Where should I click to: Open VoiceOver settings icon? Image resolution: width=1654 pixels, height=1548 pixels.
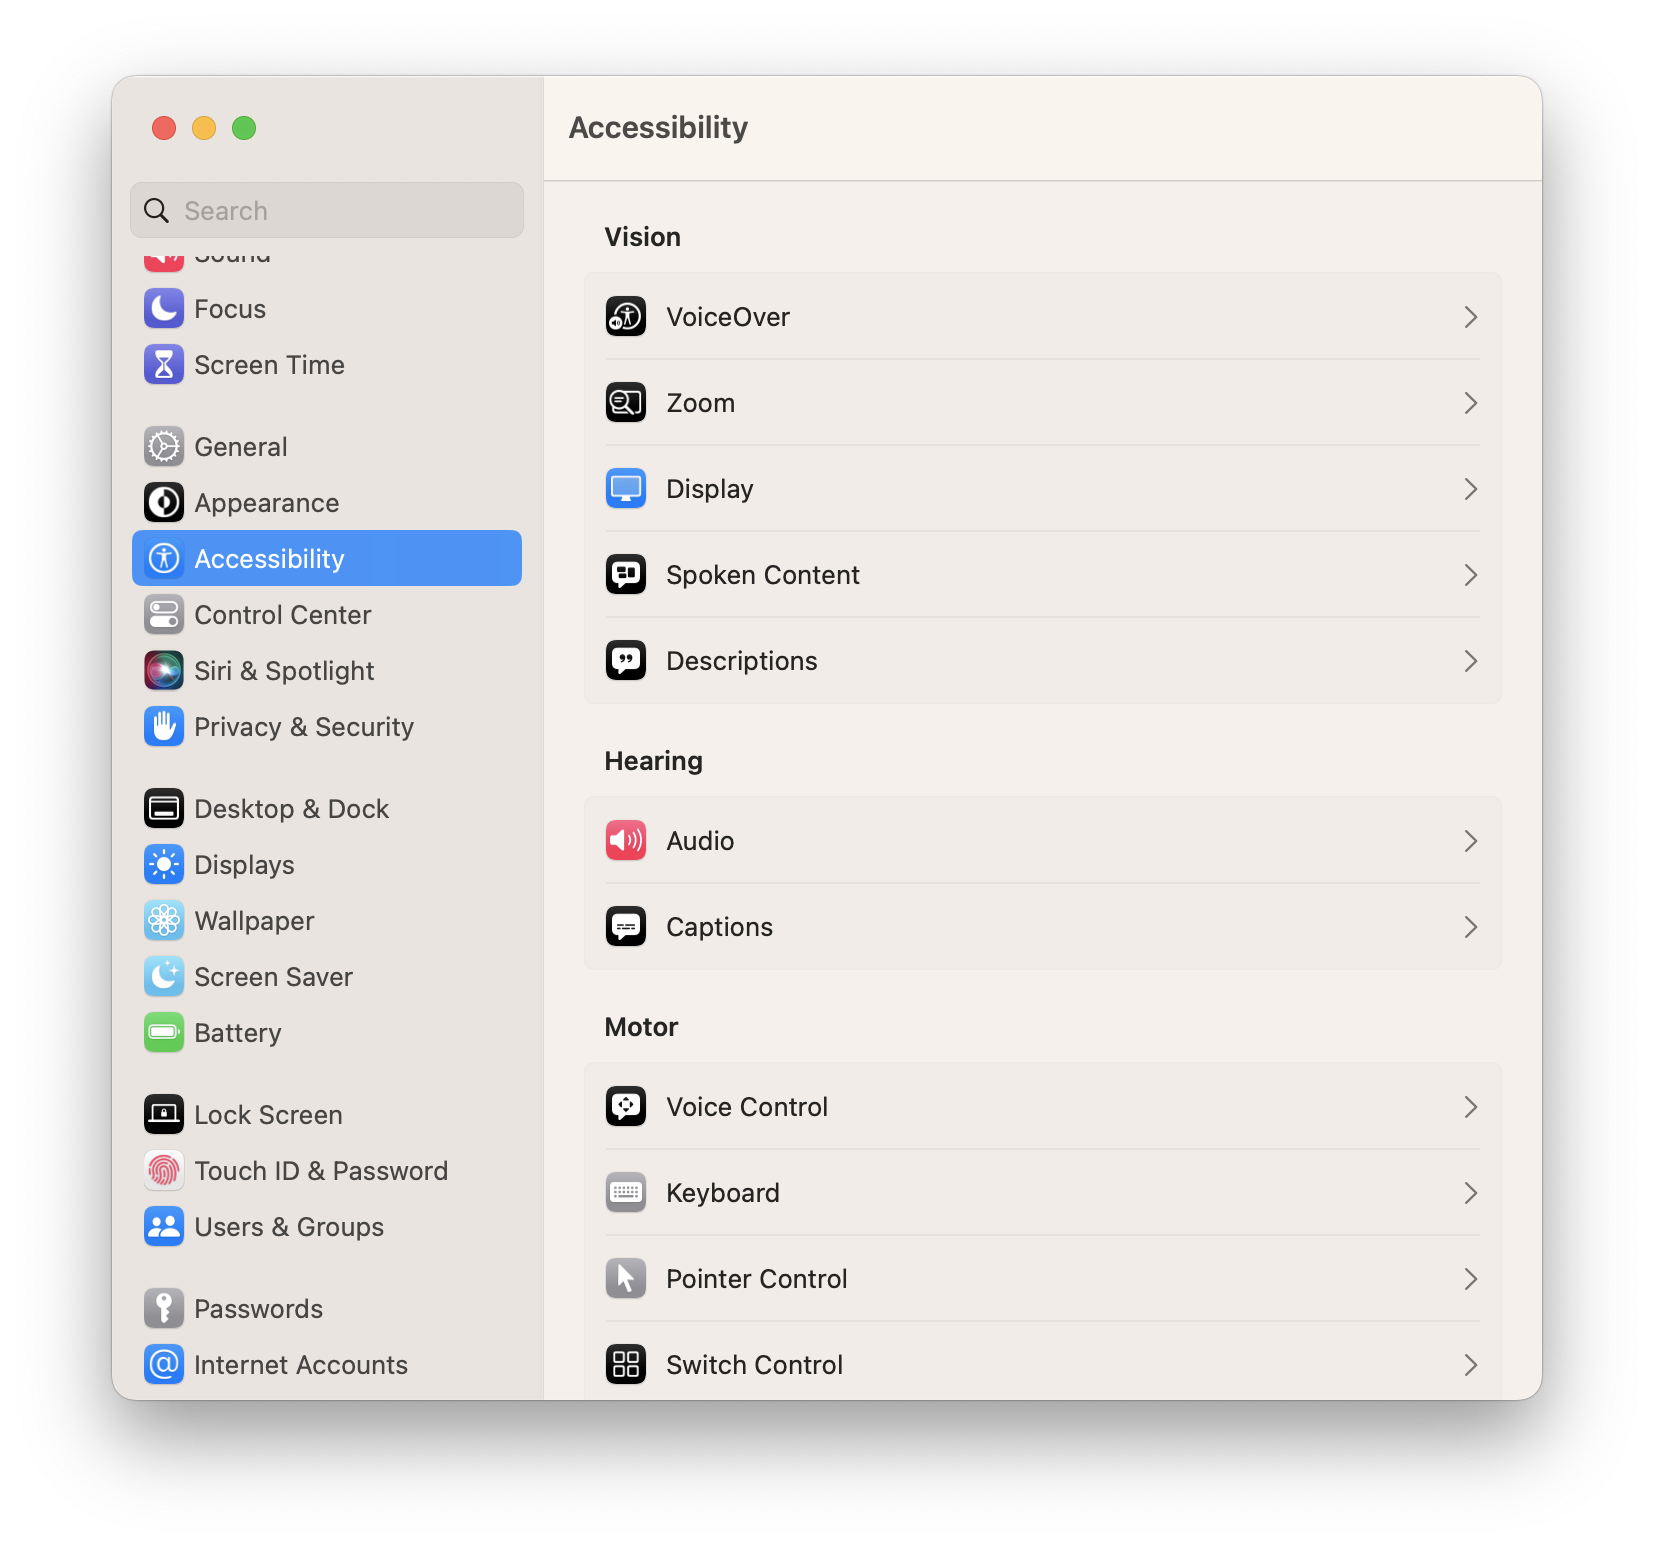[626, 317]
